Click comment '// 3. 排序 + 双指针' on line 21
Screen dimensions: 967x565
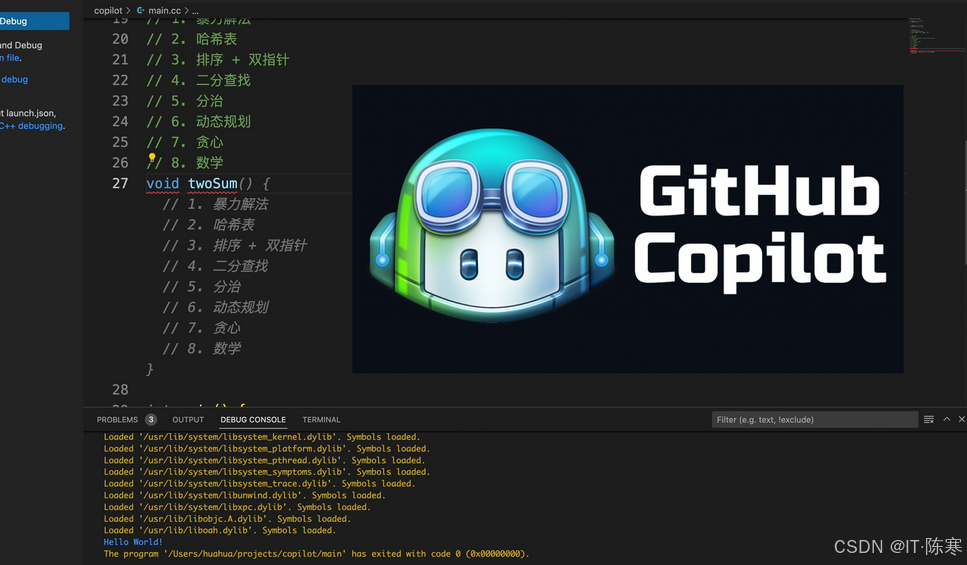tap(218, 60)
